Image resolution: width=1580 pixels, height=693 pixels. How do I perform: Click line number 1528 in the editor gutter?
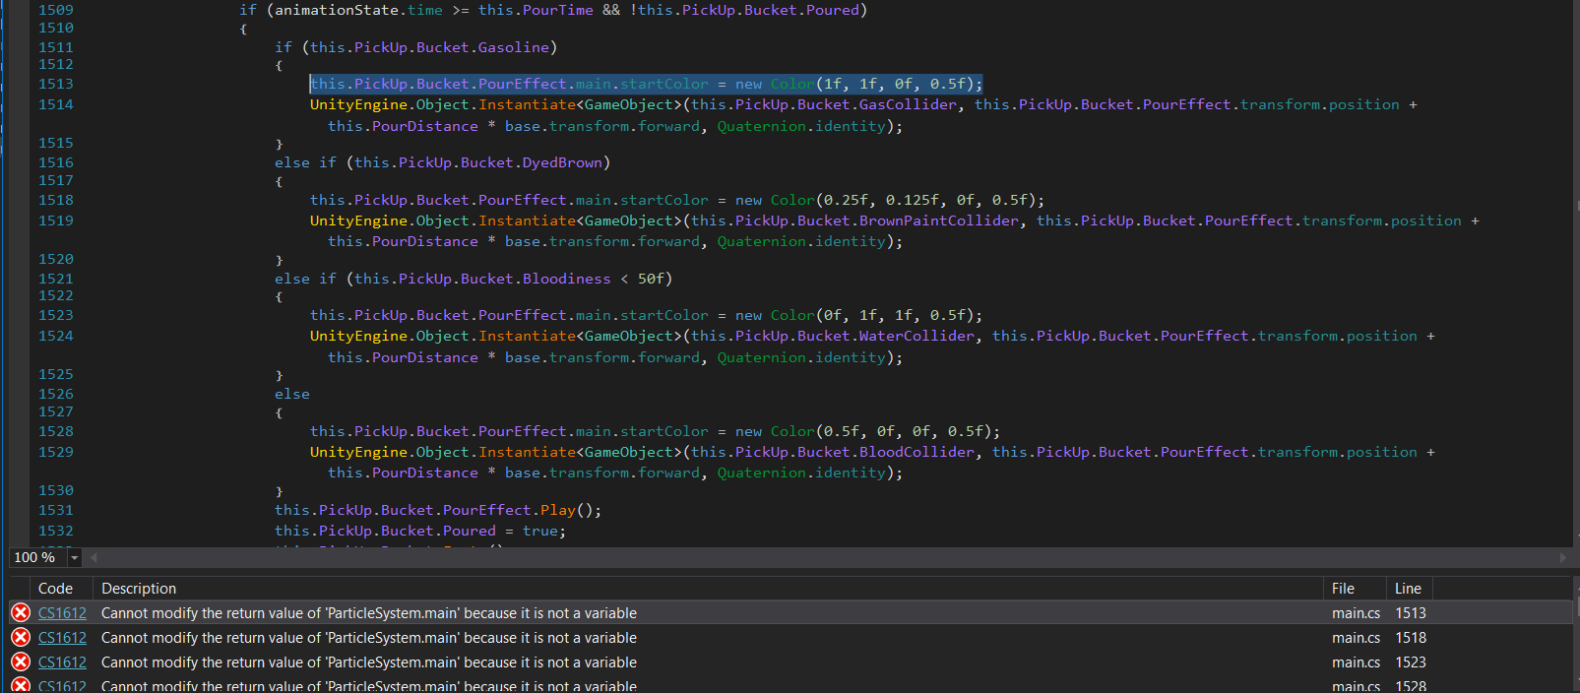point(56,431)
